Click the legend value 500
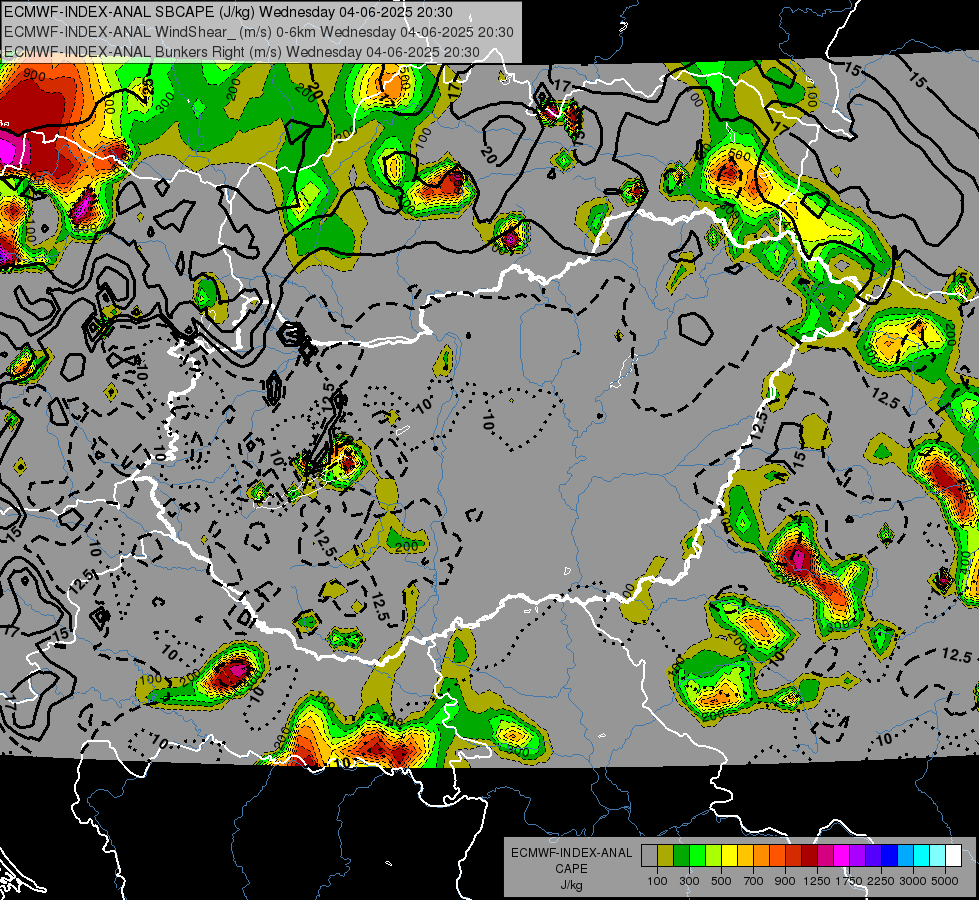 tap(721, 881)
